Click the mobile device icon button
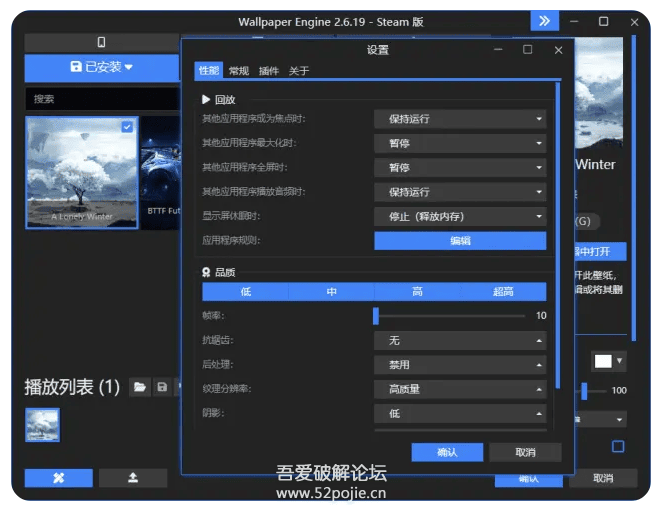Viewport: 665px width, 510px height. tap(101, 42)
